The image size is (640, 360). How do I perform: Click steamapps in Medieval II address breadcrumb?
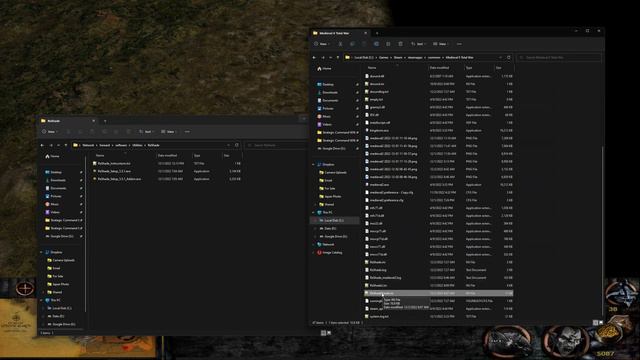tap(415, 58)
